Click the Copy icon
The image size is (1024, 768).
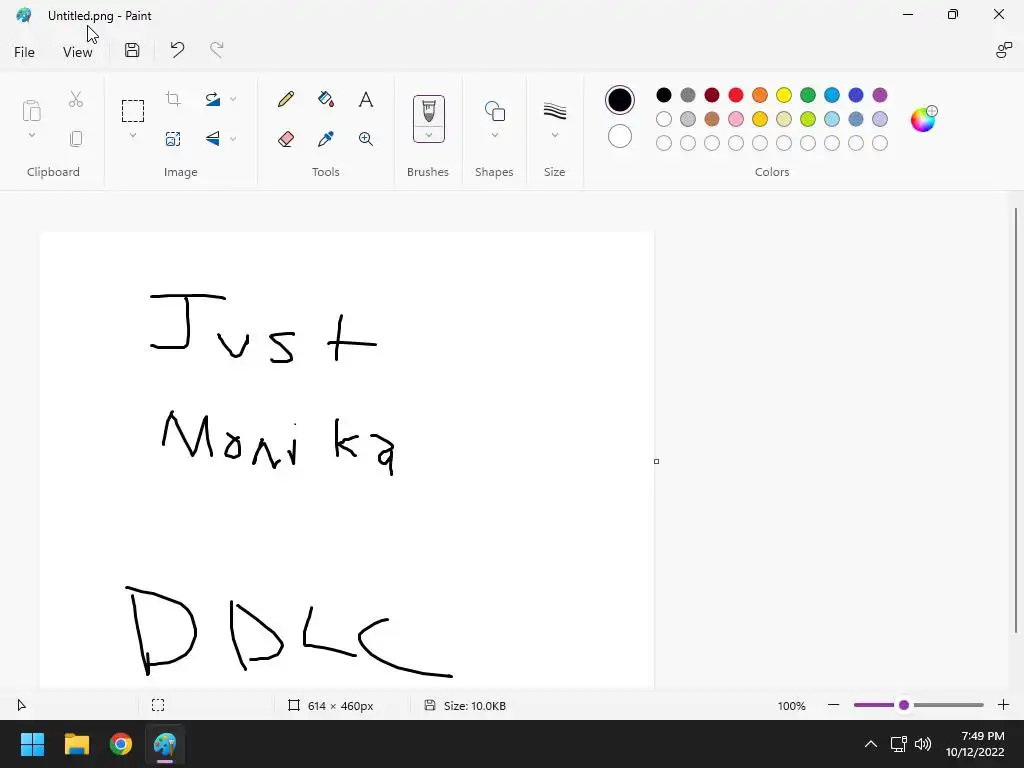point(76,138)
